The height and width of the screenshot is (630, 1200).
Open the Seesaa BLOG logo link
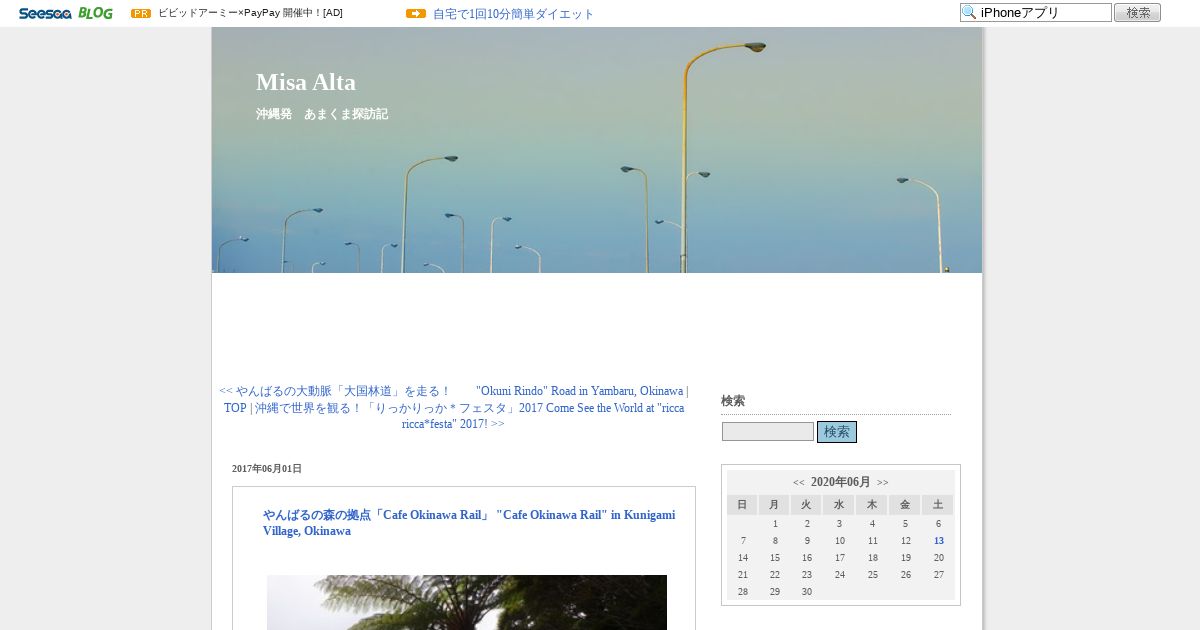tap(65, 13)
